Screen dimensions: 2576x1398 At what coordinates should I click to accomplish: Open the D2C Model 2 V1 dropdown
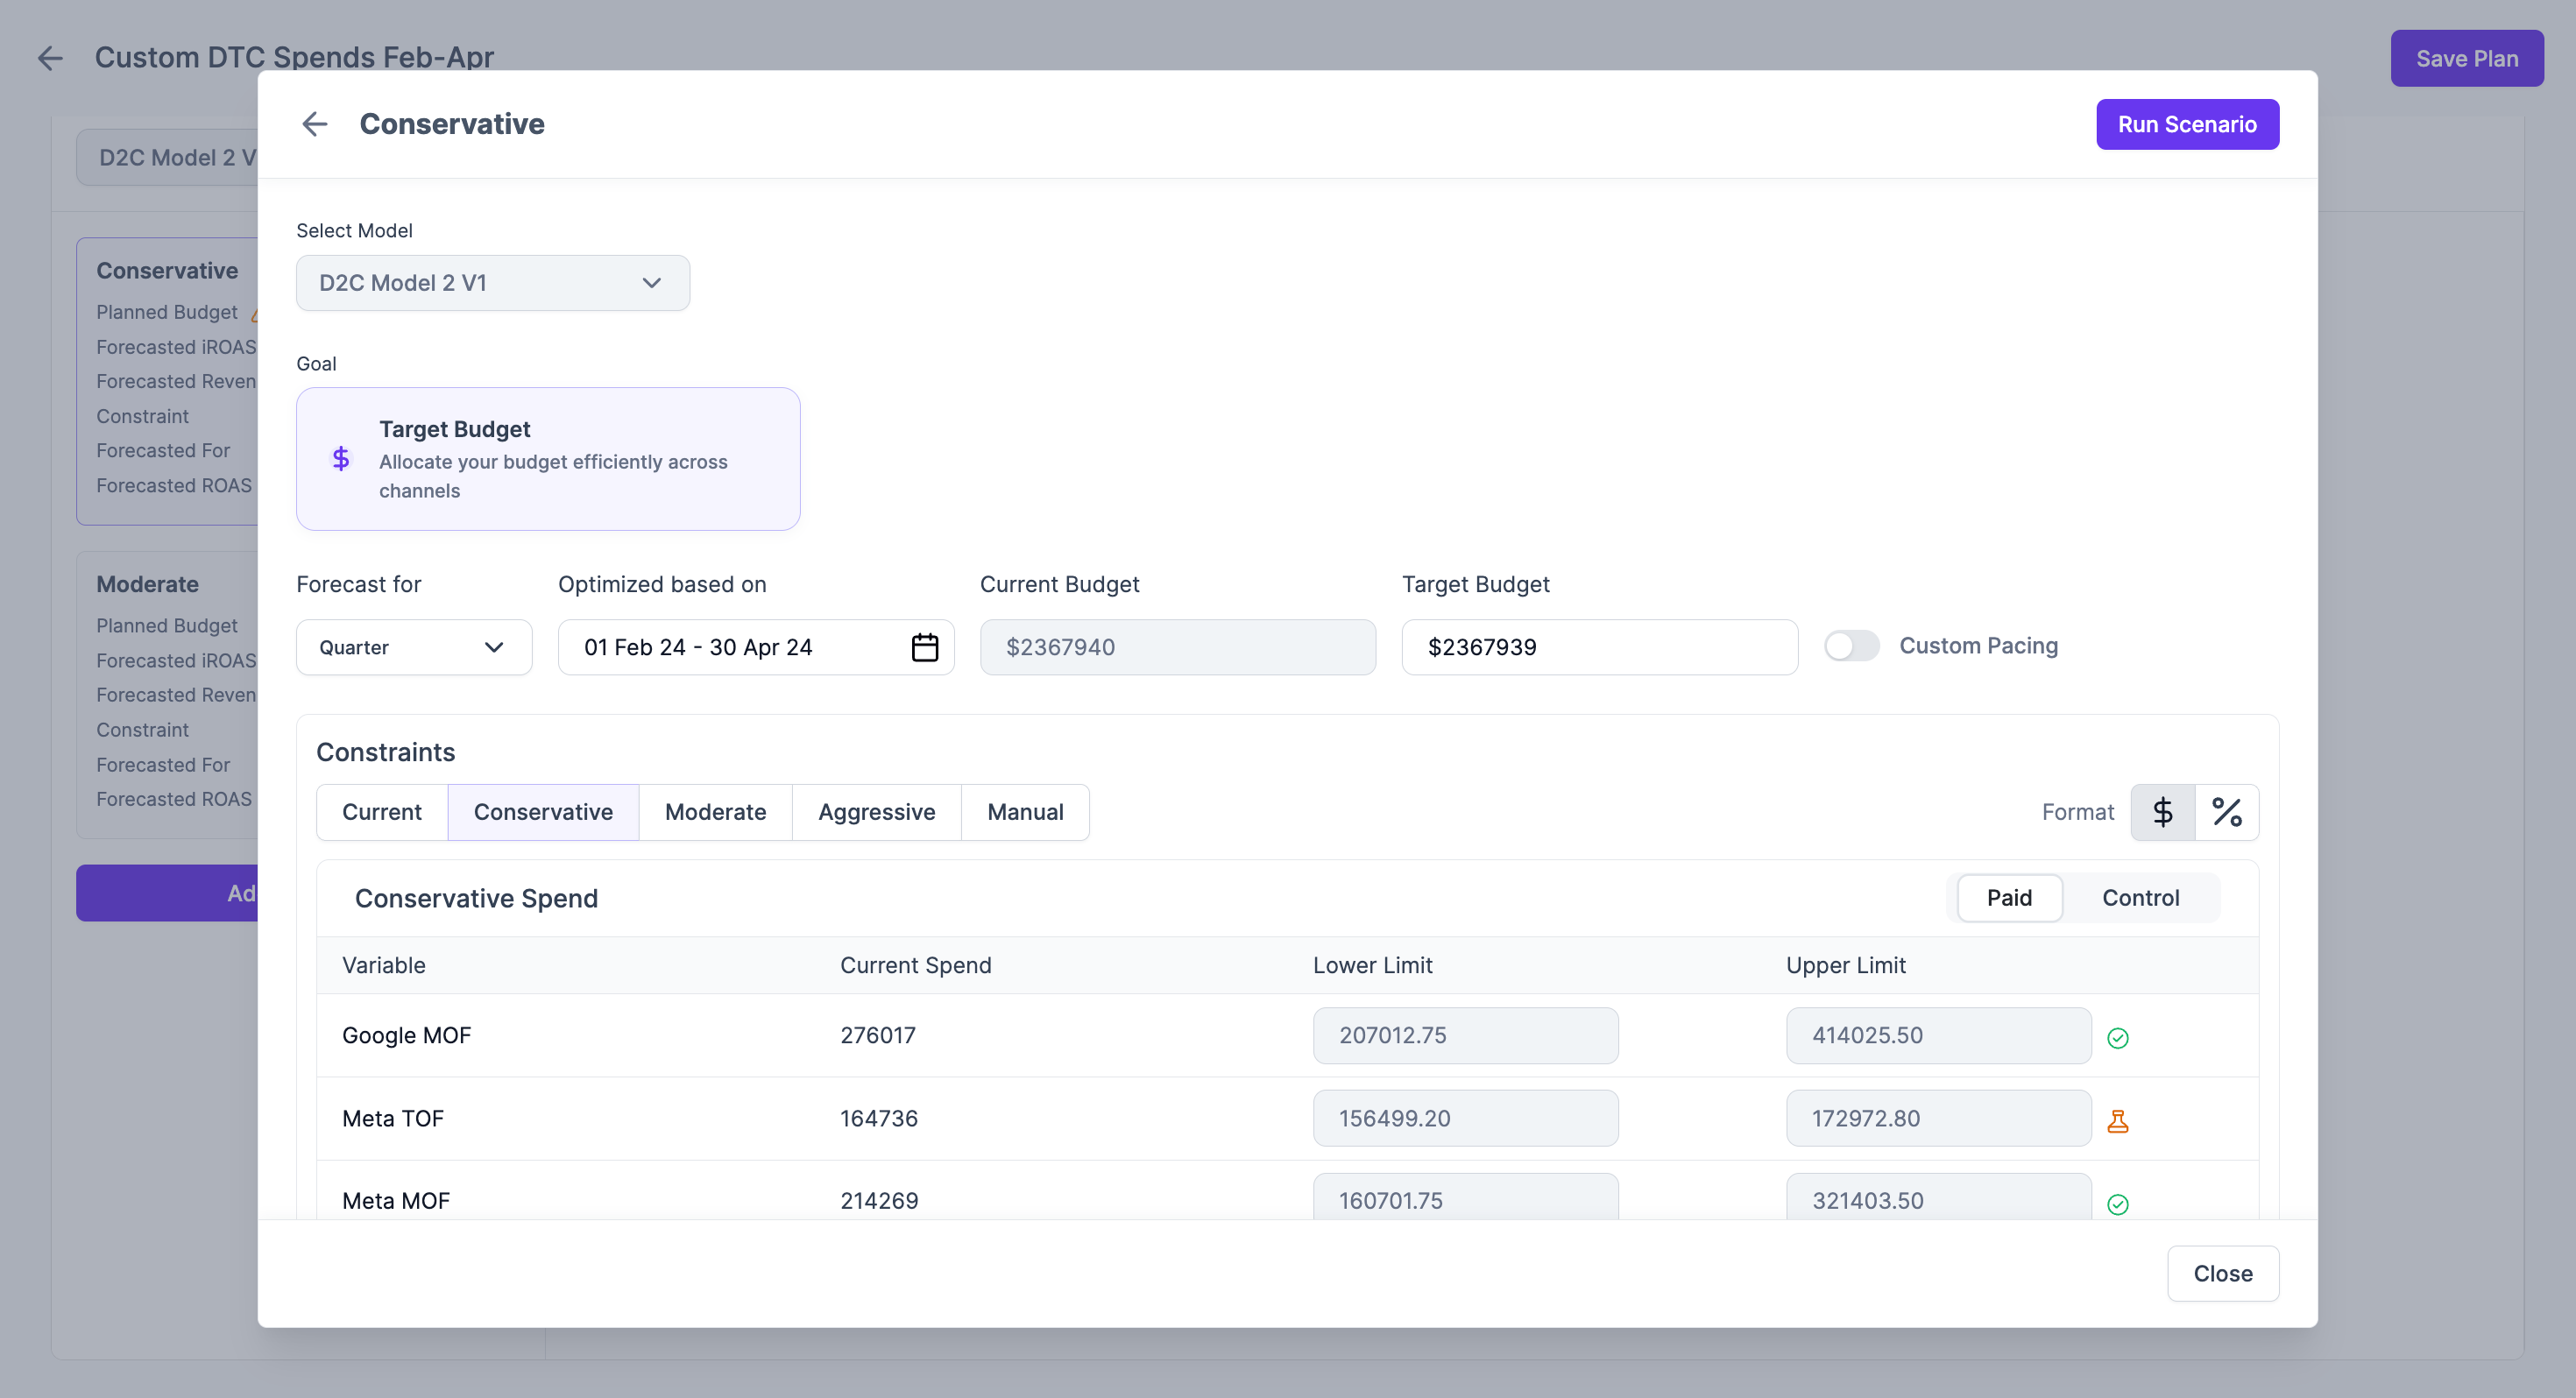coord(492,283)
